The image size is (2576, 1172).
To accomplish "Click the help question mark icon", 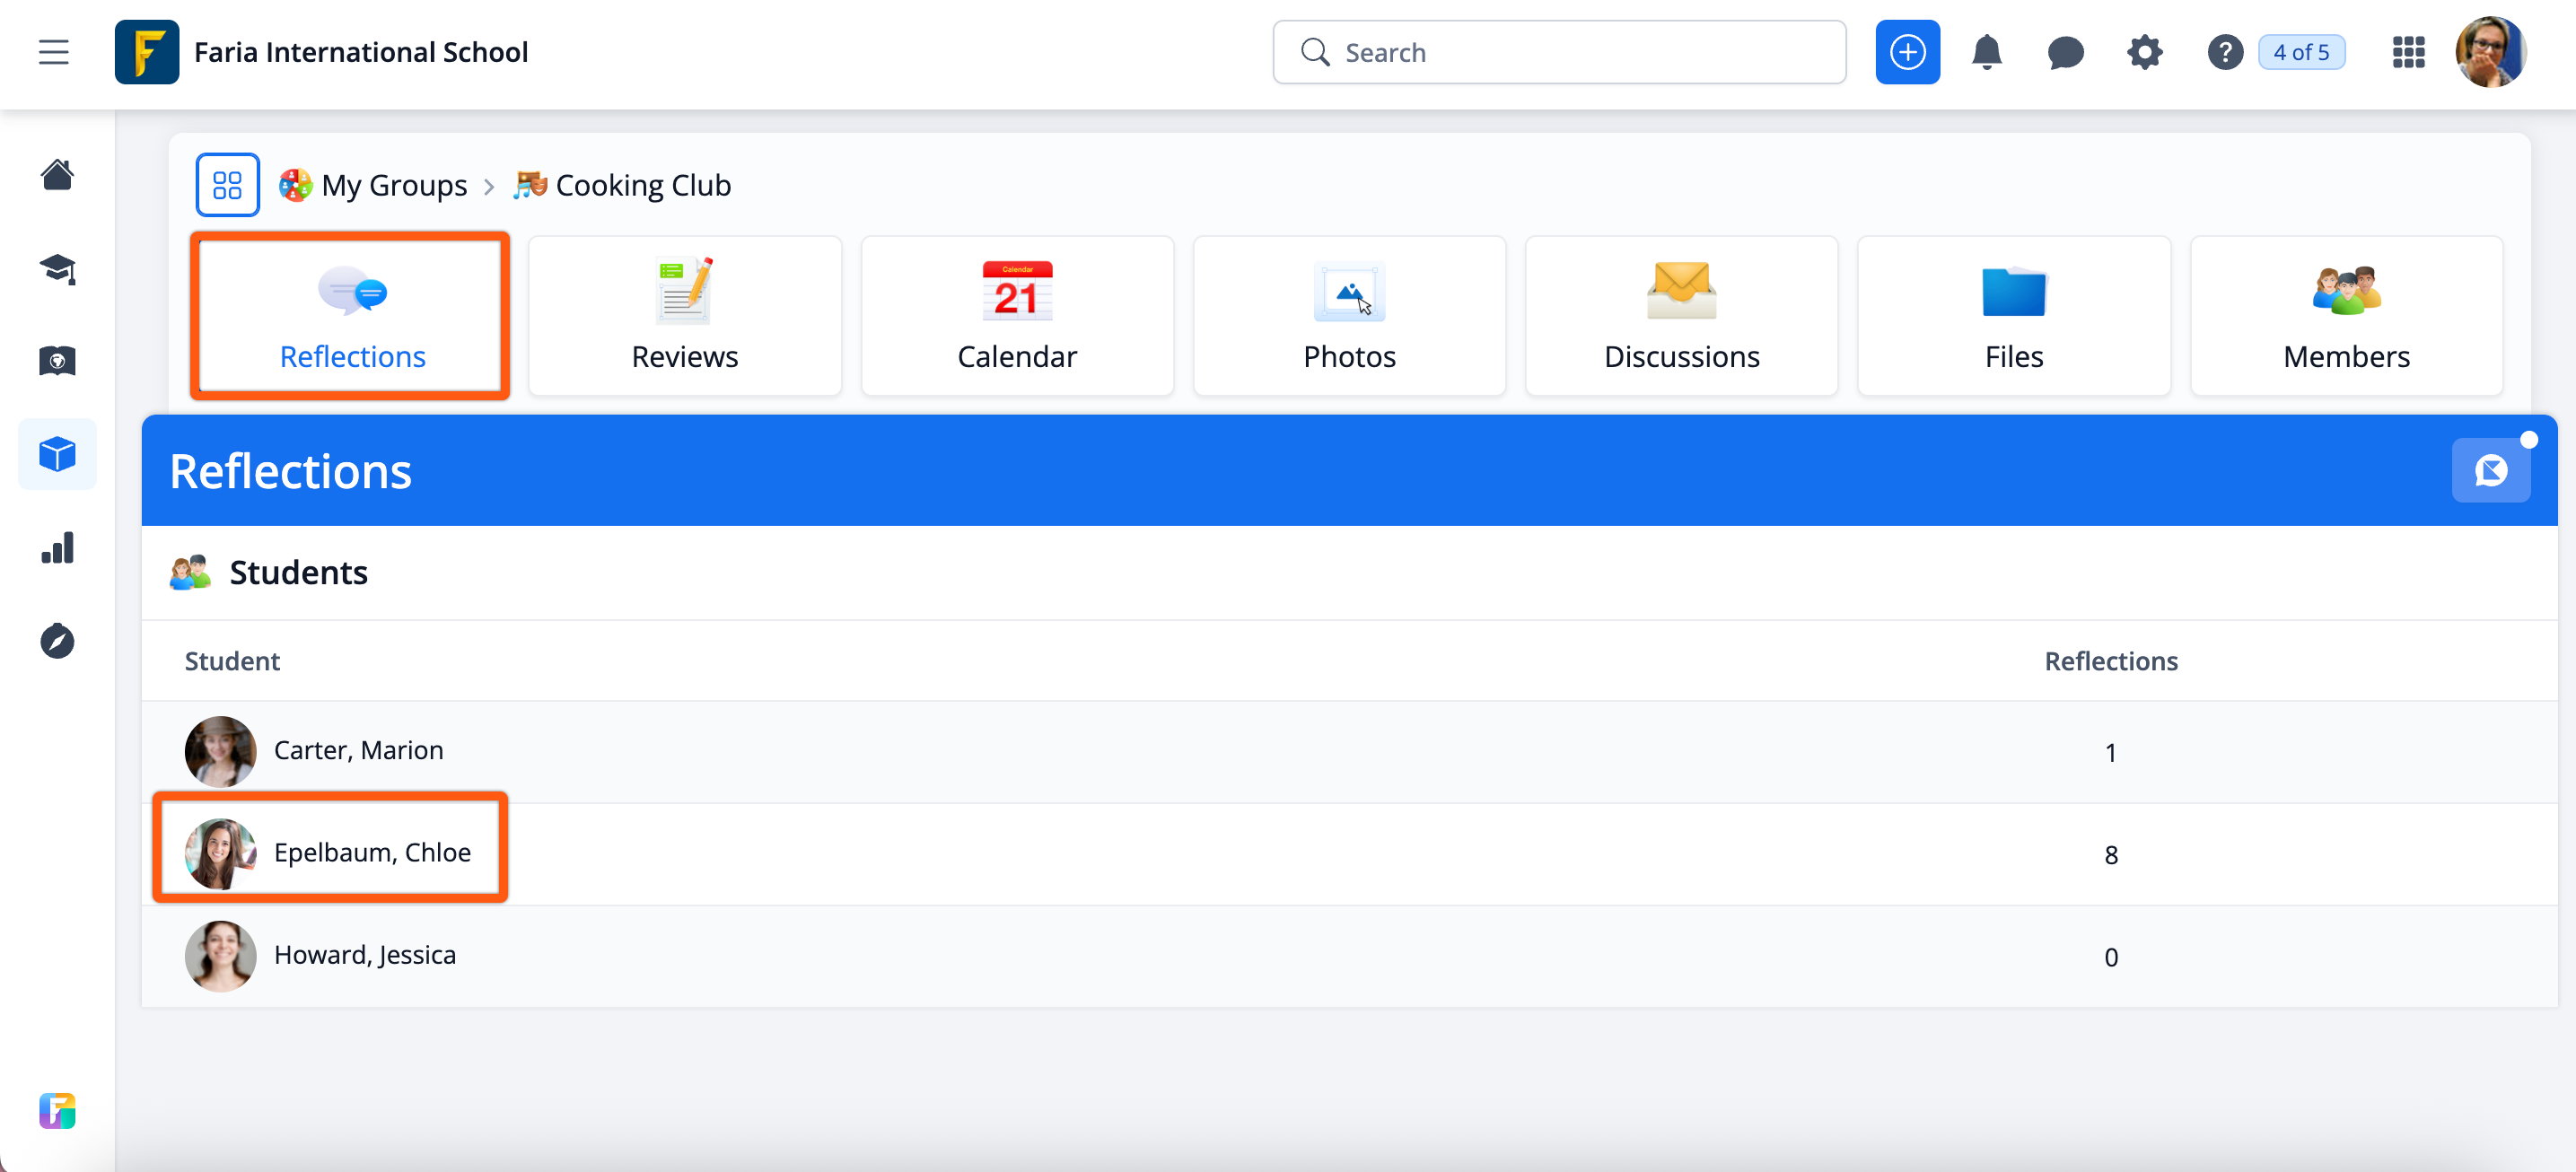I will click(x=2224, y=52).
